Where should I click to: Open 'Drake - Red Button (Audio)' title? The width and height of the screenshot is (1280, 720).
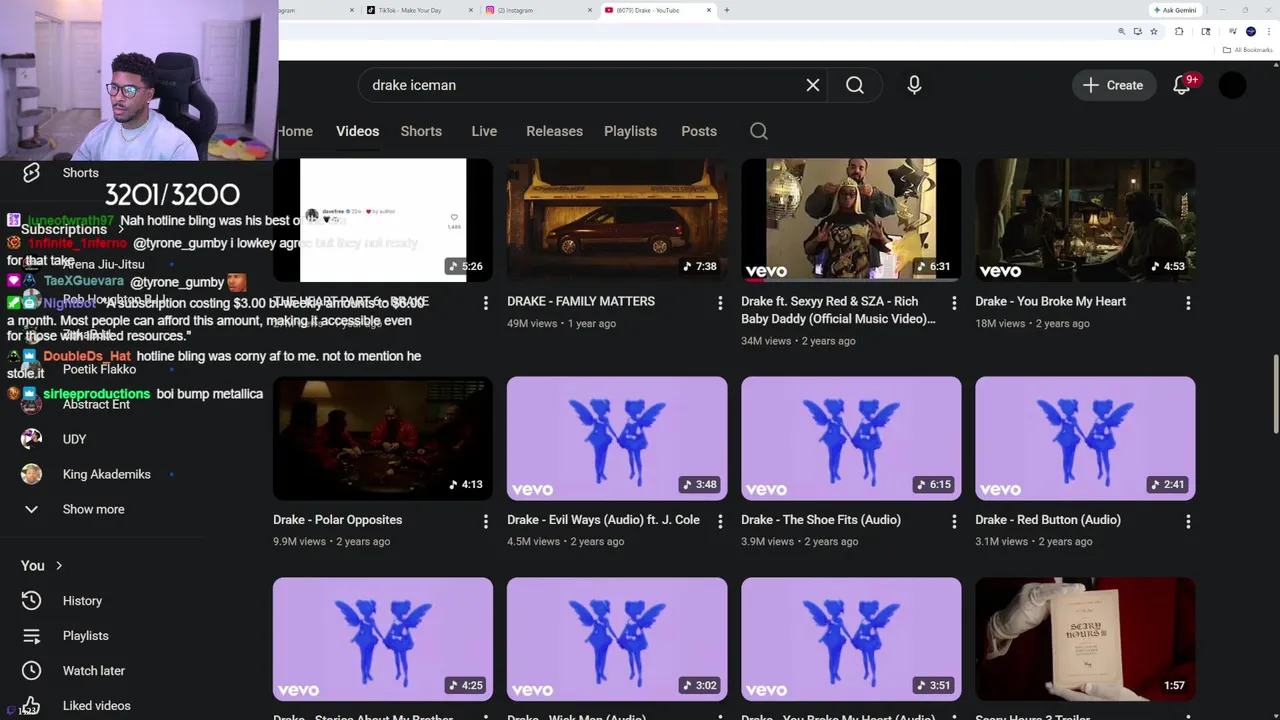[x=1048, y=520]
